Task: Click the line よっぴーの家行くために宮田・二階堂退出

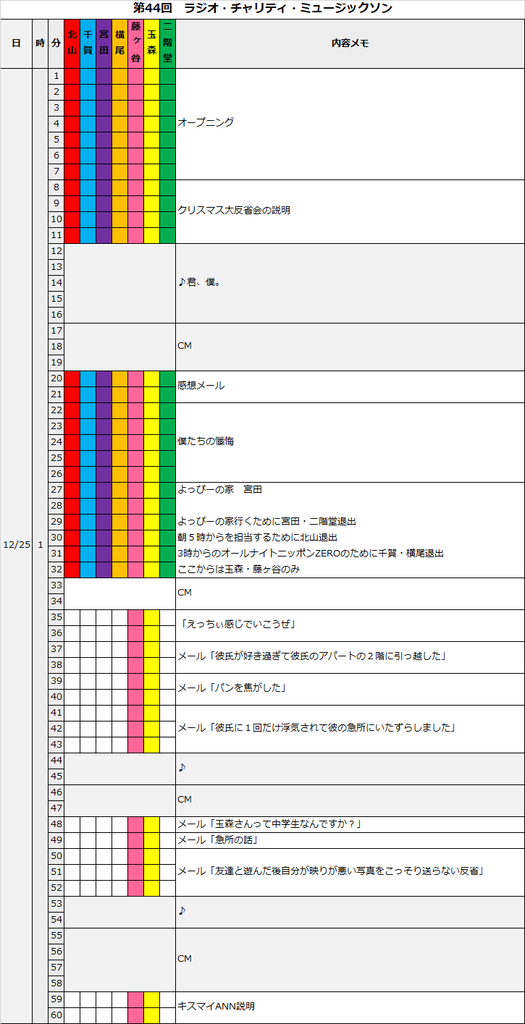Action: (x=266, y=521)
